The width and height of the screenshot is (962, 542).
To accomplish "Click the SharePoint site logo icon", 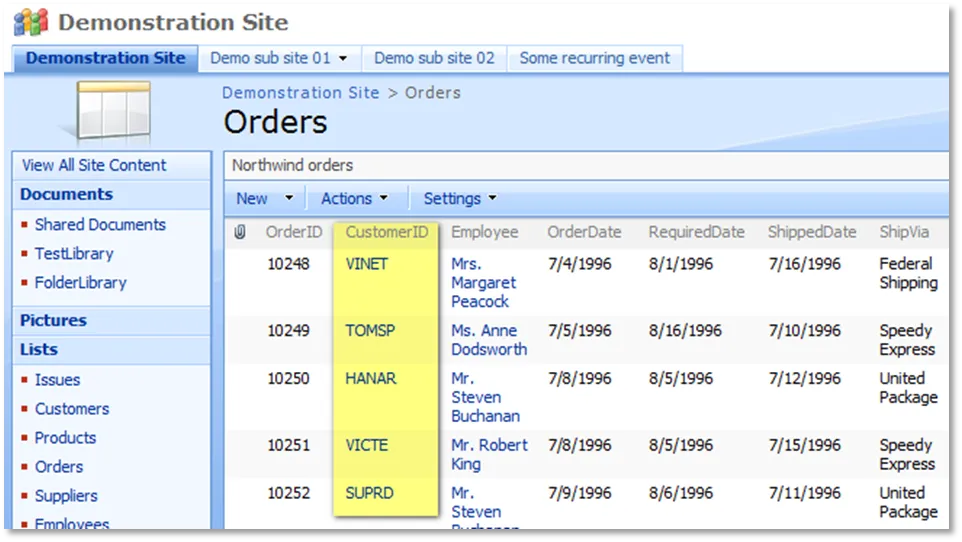I will click(31, 22).
